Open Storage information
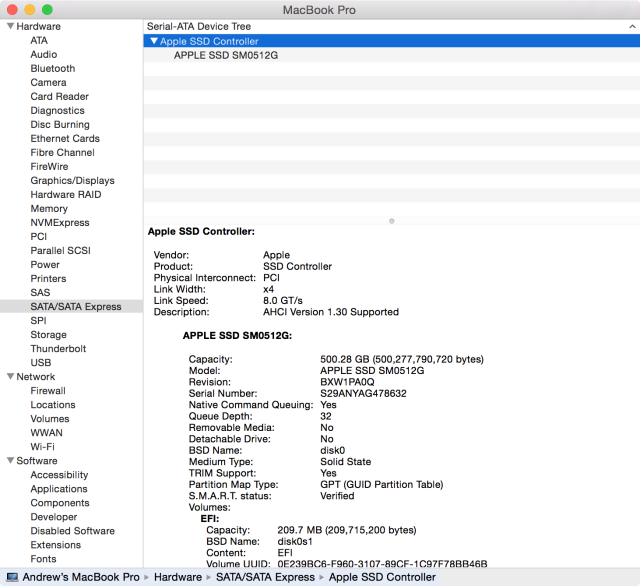Image resolution: width=640 pixels, height=586 pixels. pos(48,335)
